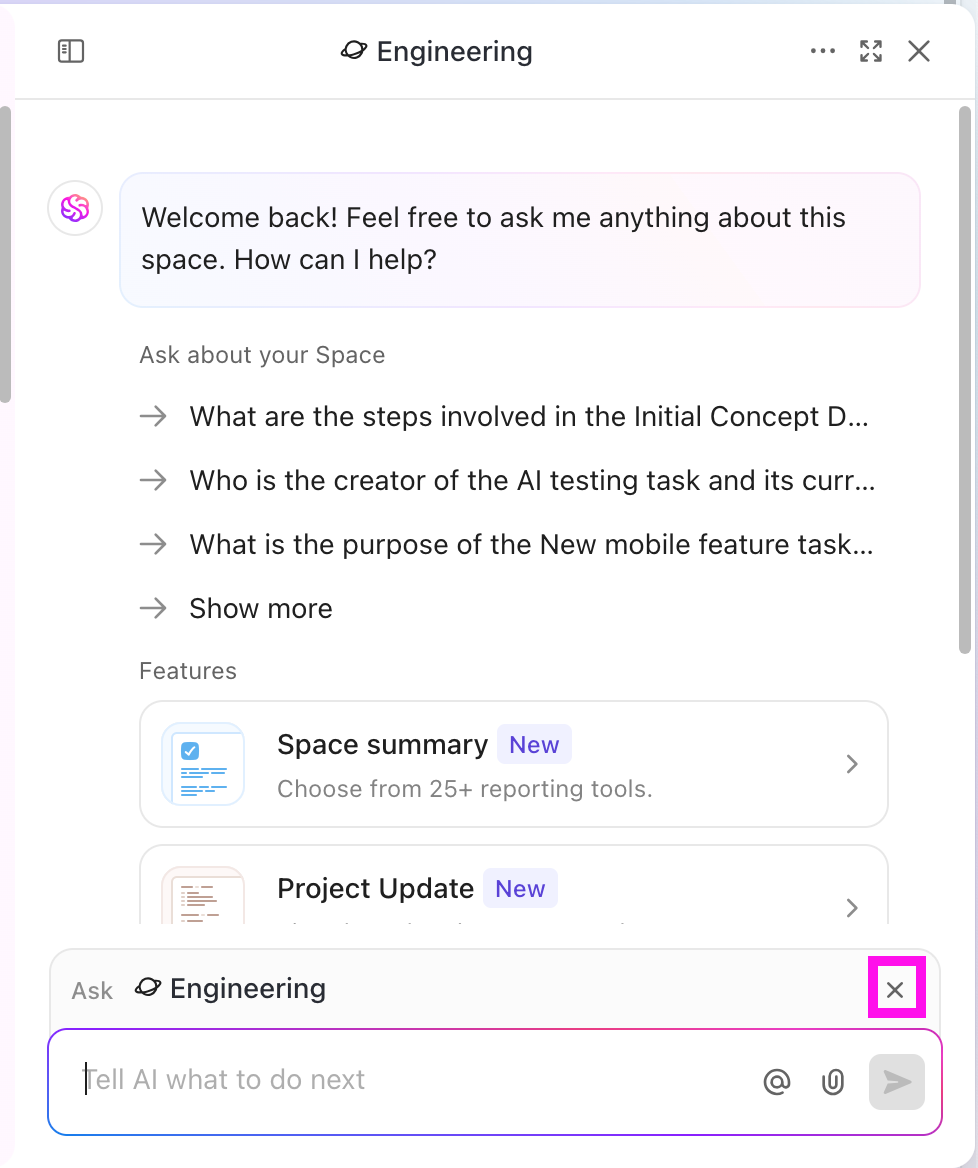Close the Engineering AI panel

coord(919,52)
